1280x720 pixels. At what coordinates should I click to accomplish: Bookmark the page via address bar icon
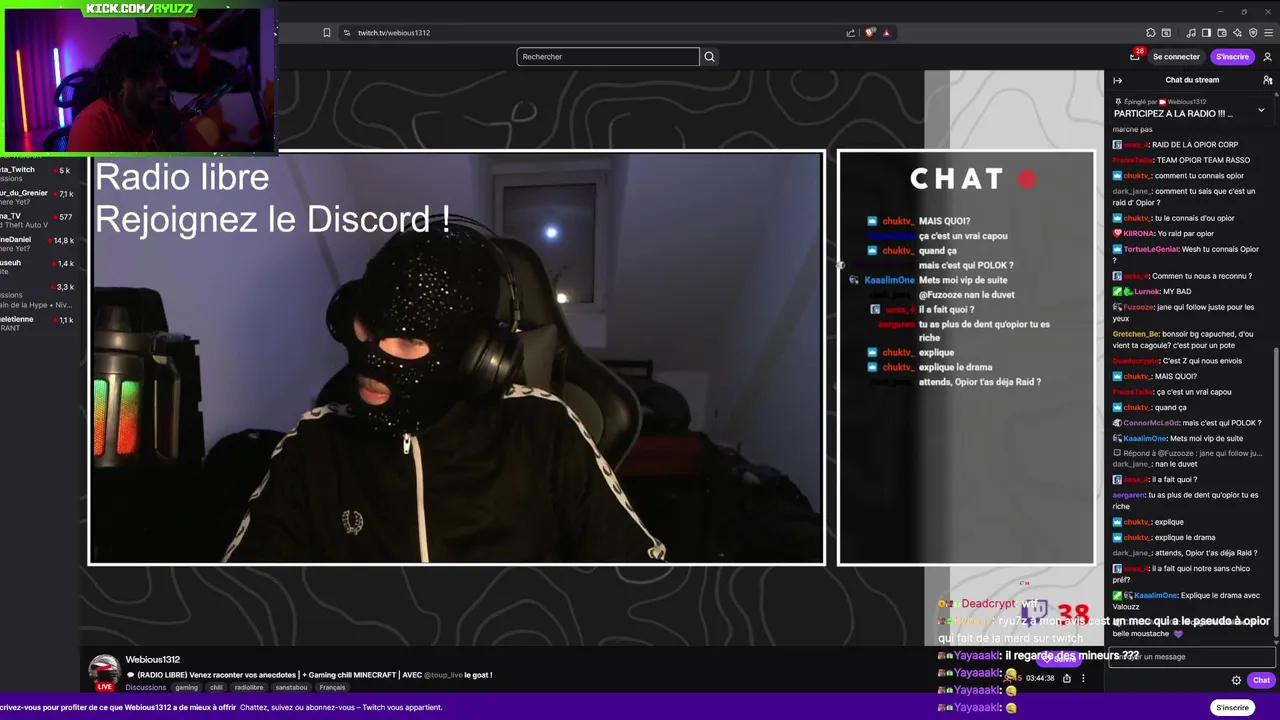[x=327, y=33]
